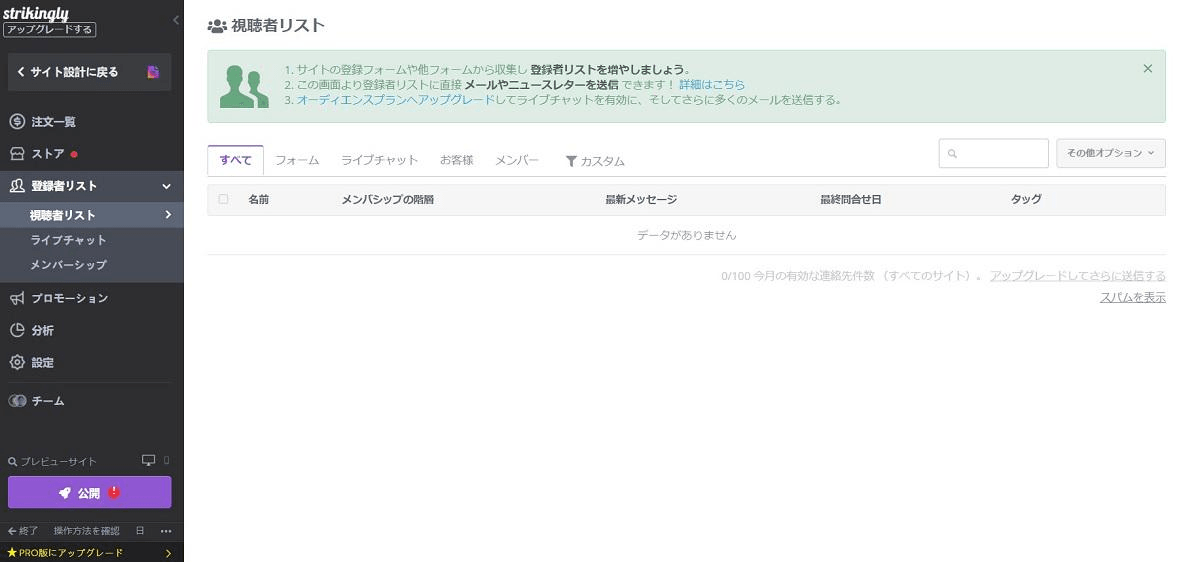Open メンバーシップ submenu item

click(x=68, y=265)
